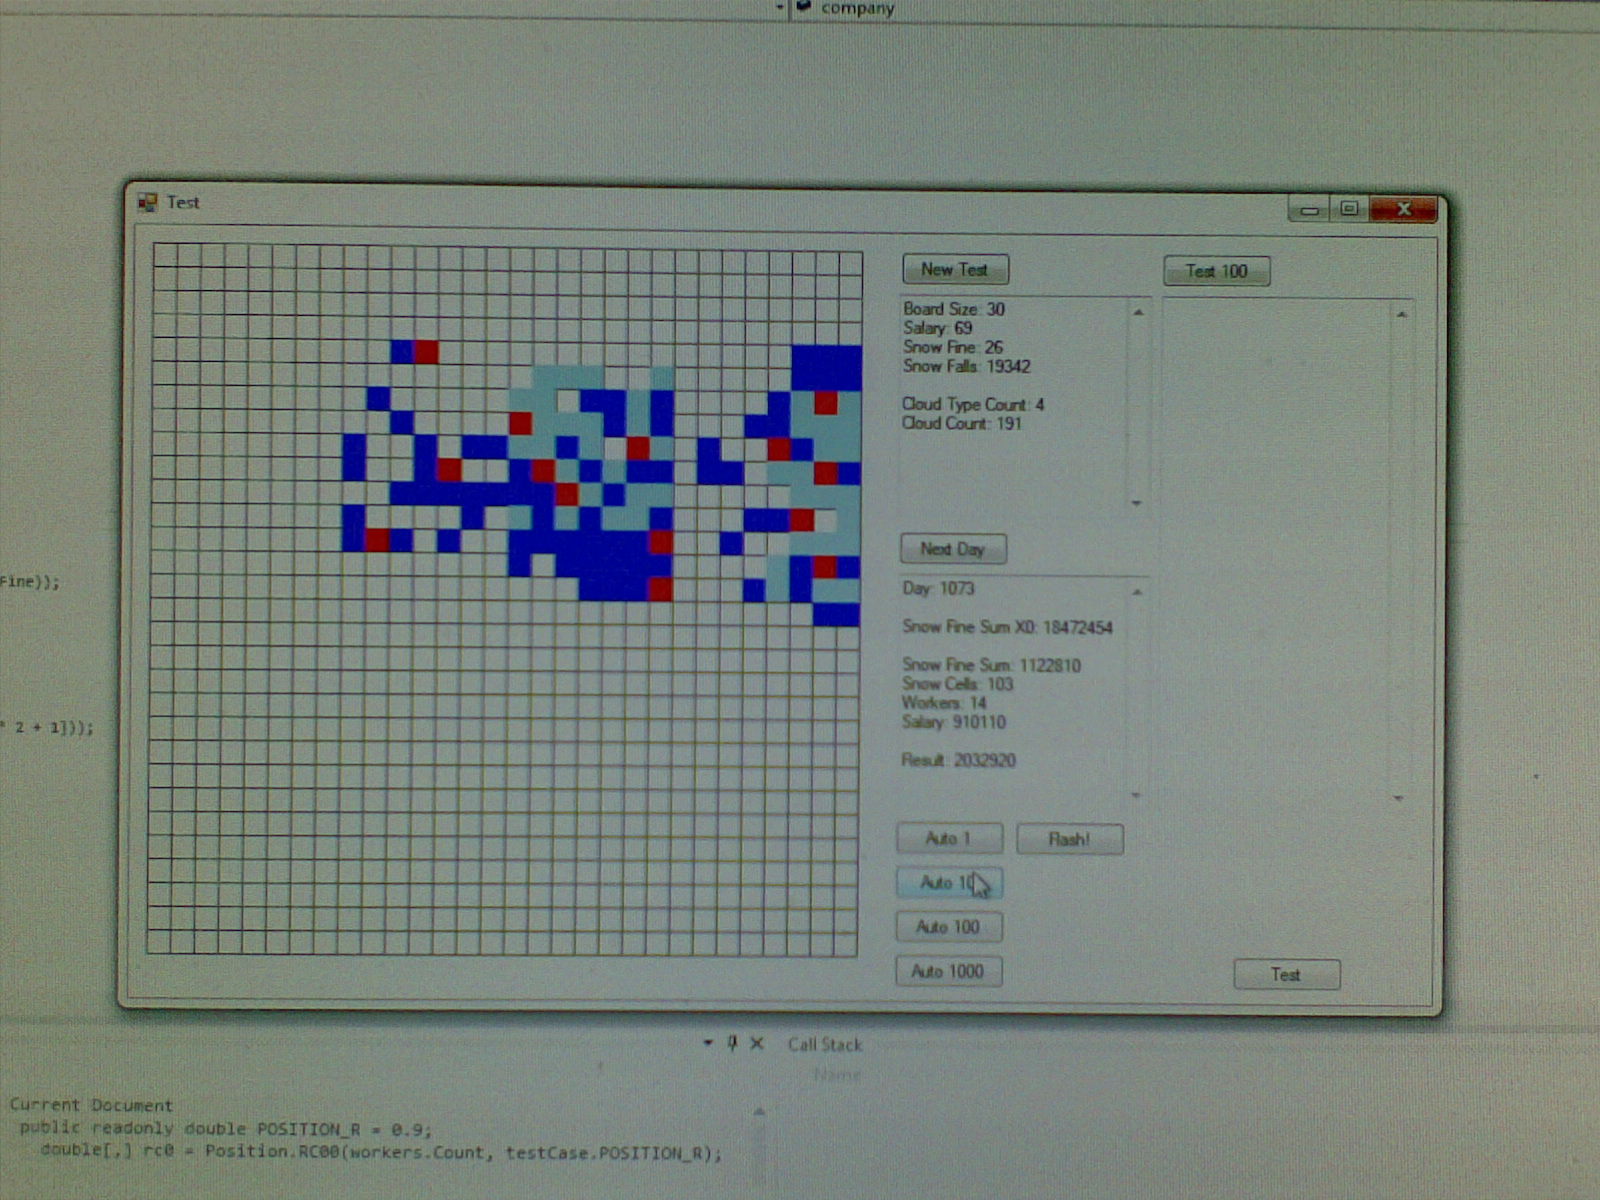This screenshot has height=1200, width=1600.
Task: Click the Flash! button
Action: click(1069, 839)
